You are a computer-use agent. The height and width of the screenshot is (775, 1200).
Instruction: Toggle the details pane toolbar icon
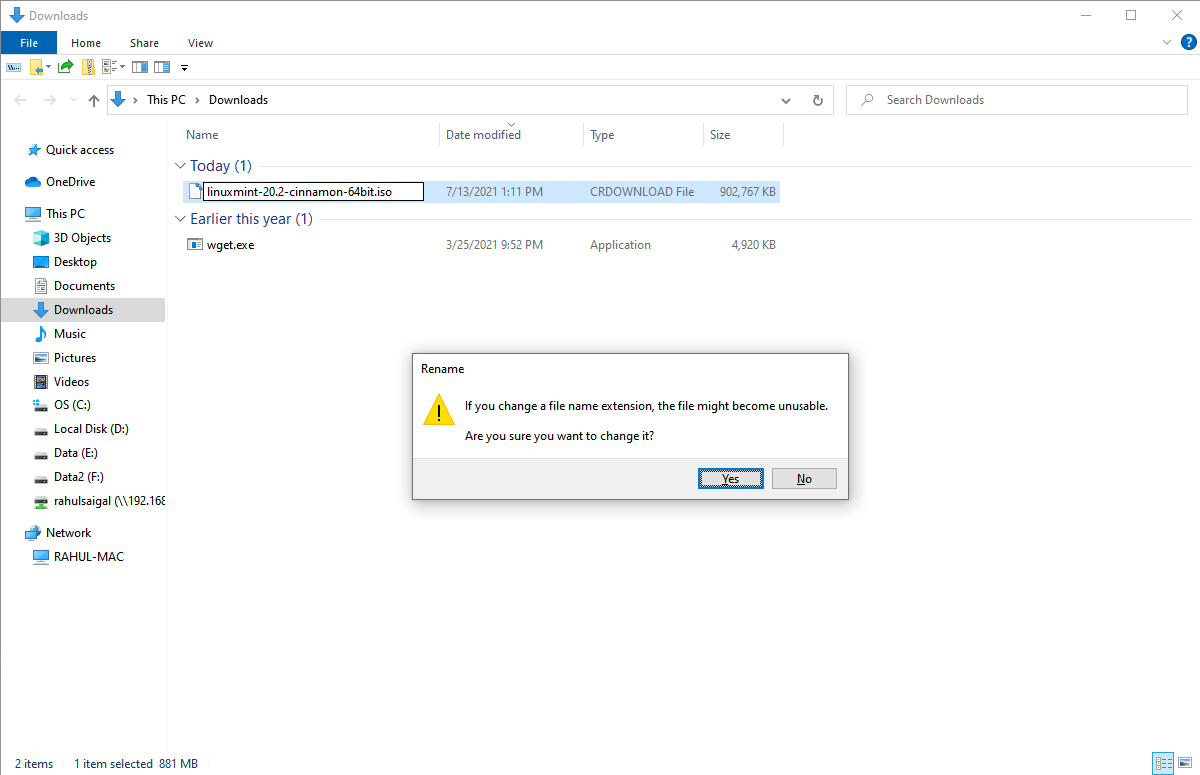[x=162, y=67]
